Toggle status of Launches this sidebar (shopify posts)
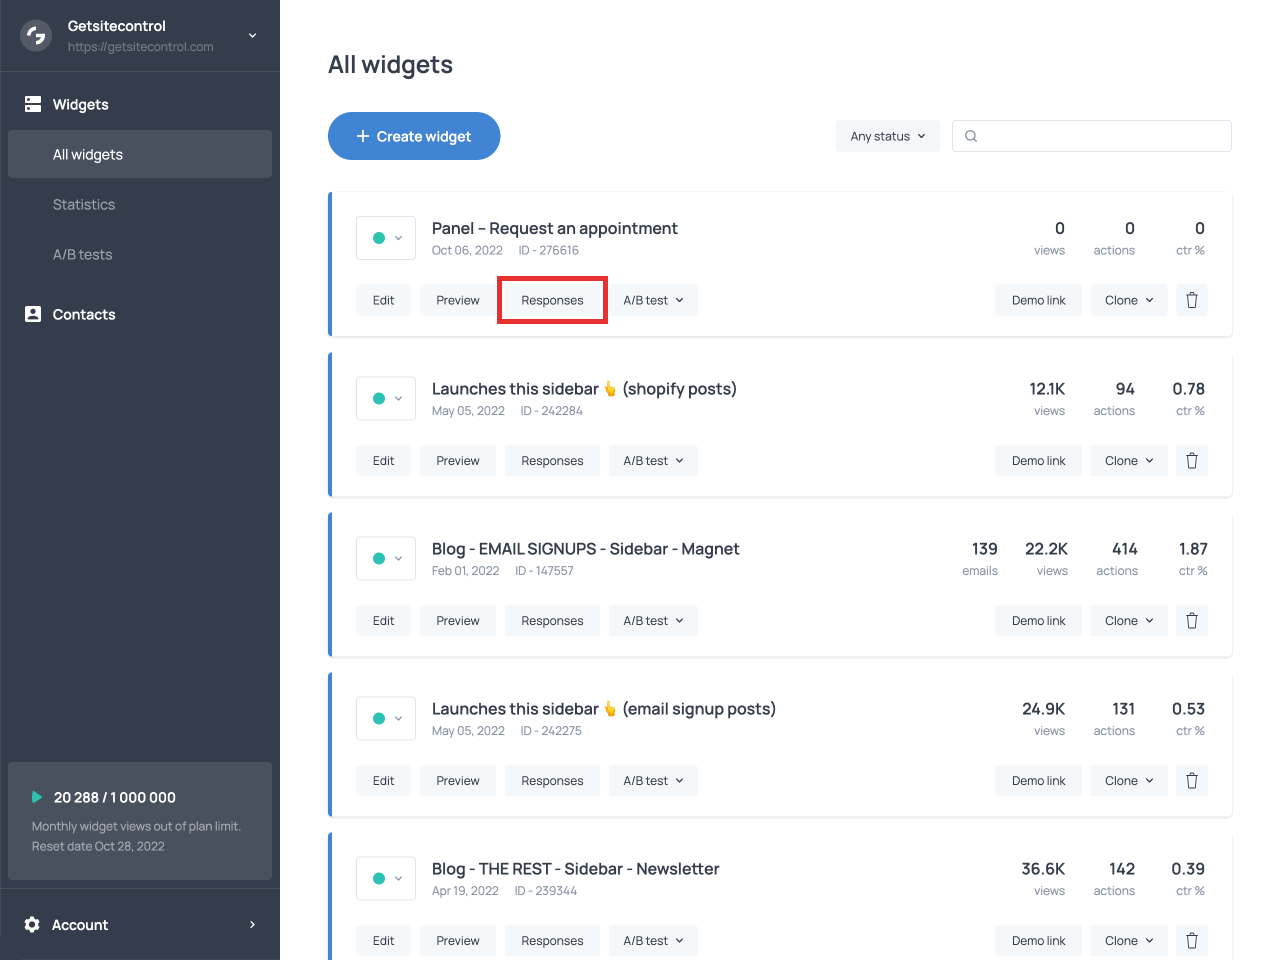The height and width of the screenshot is (960, 1280). 386,398
